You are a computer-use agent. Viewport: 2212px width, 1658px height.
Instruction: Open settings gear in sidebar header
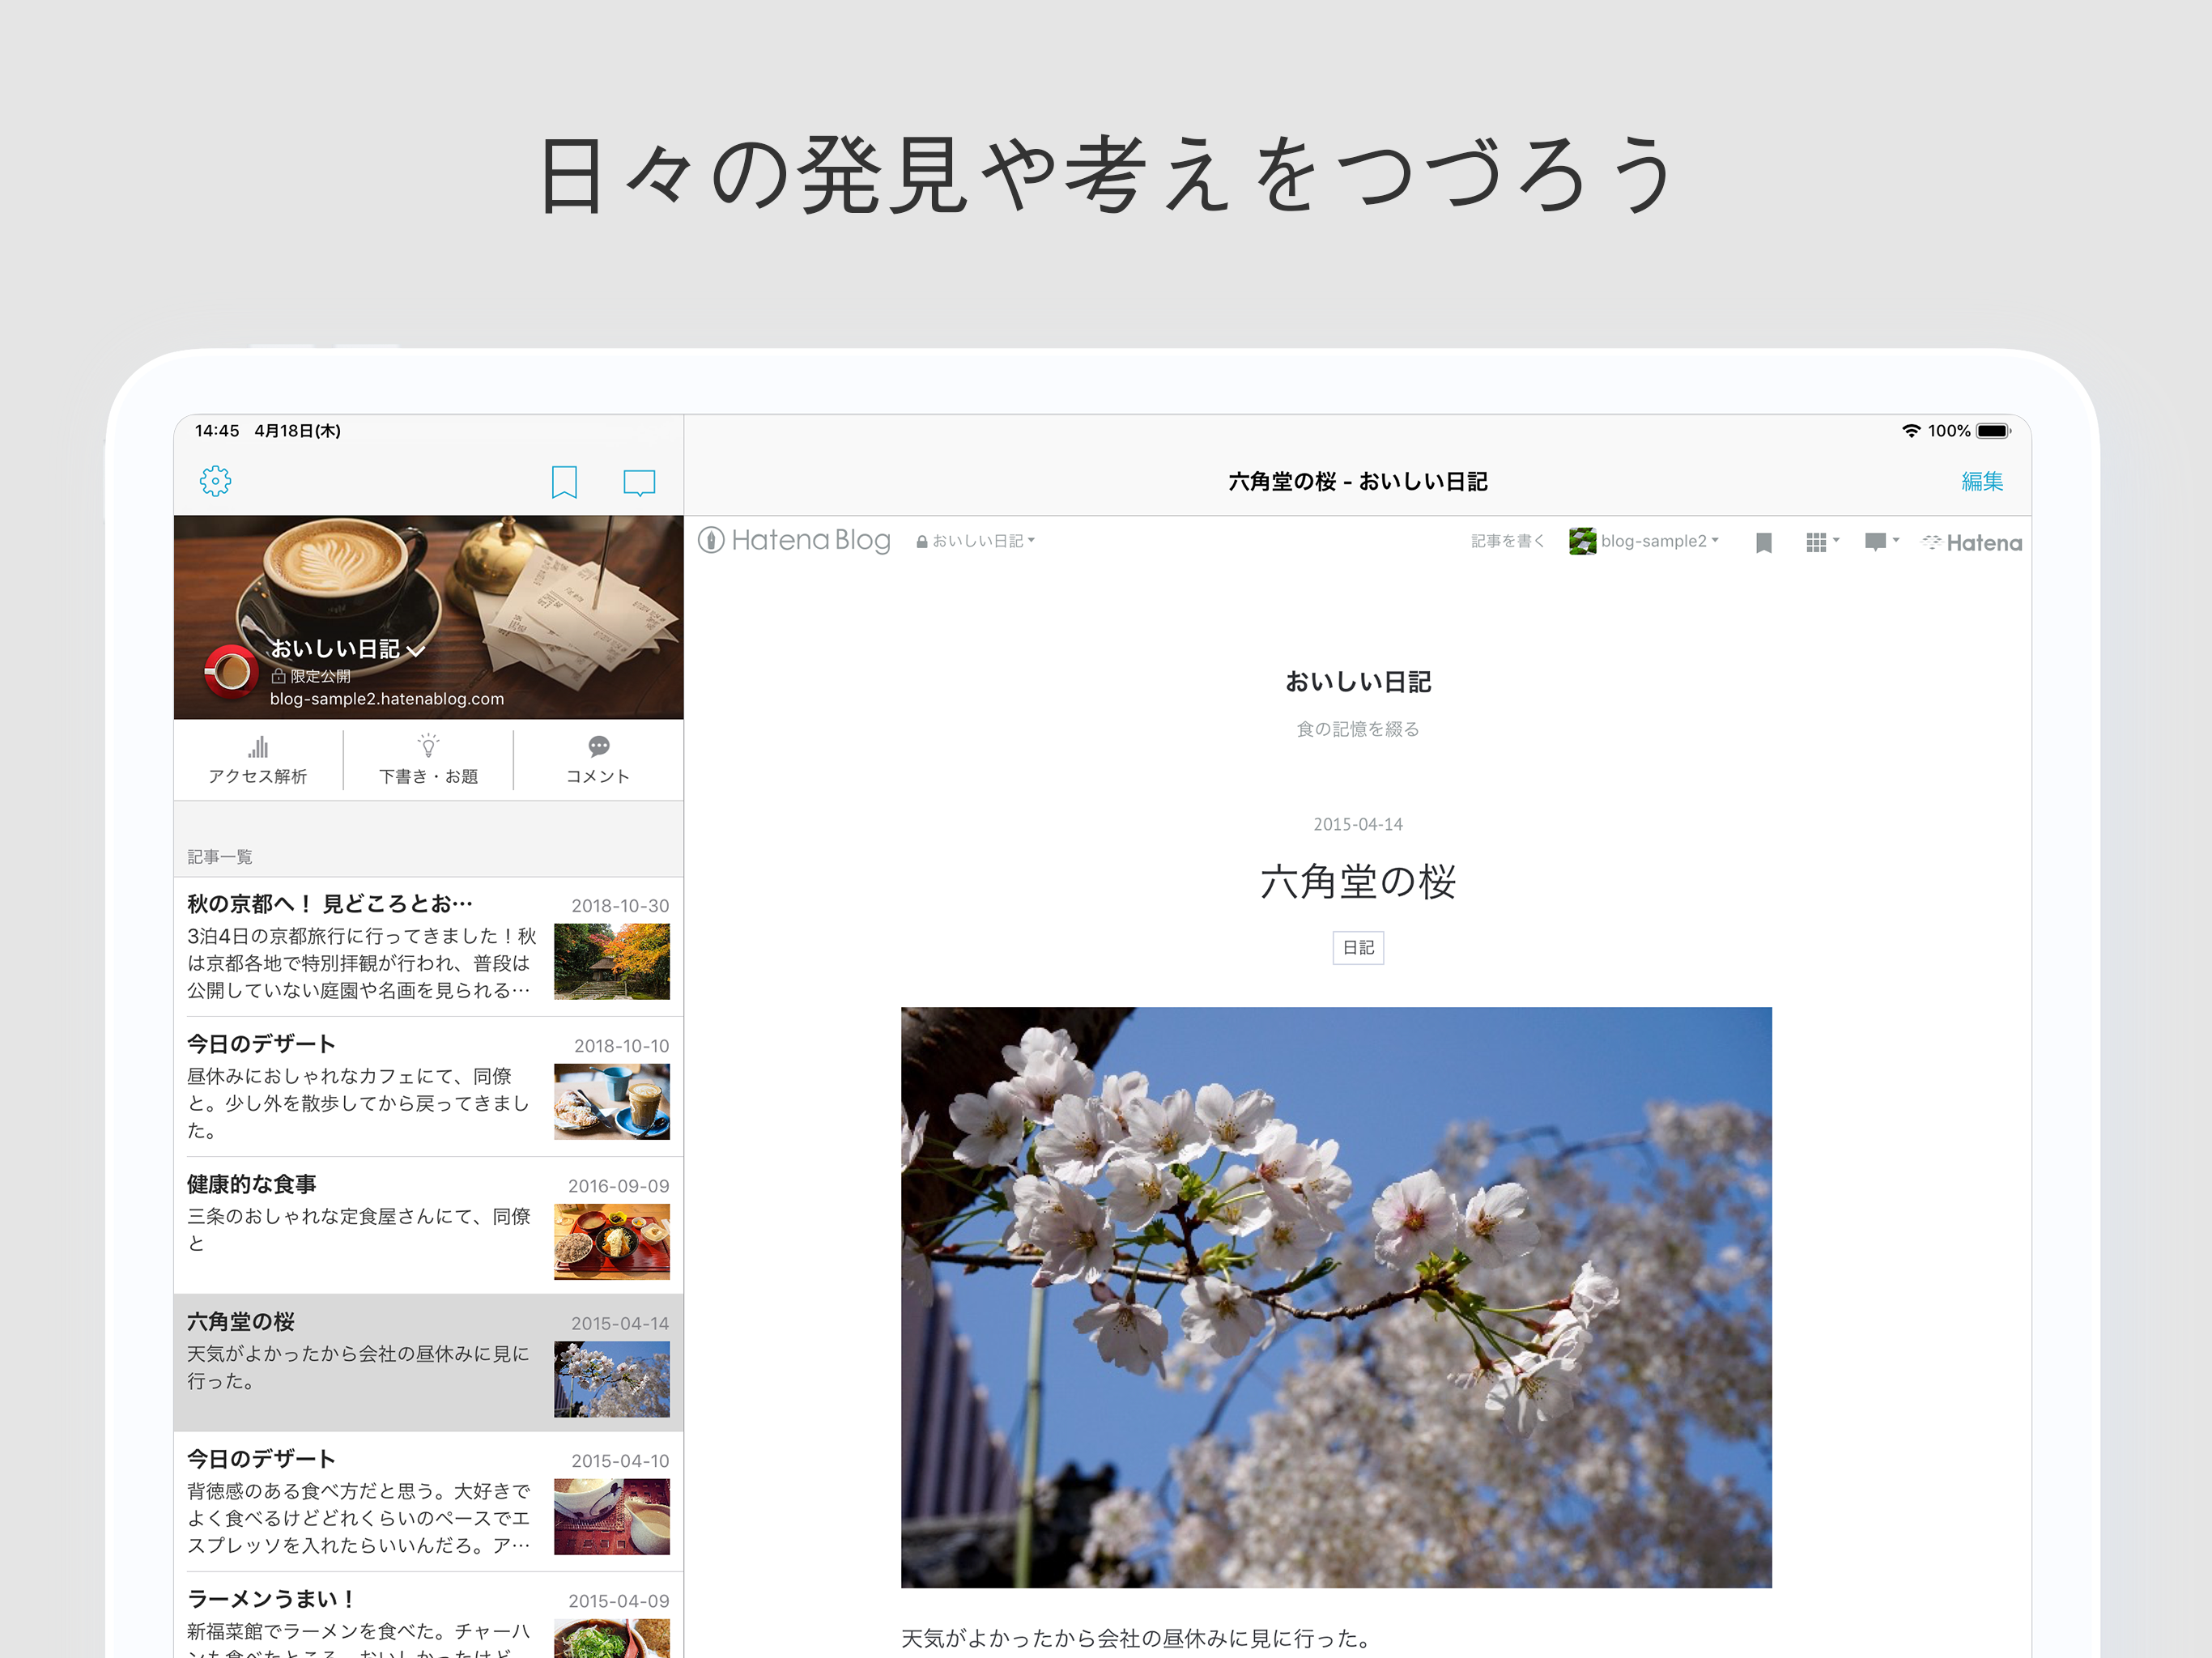coord(215,481)
